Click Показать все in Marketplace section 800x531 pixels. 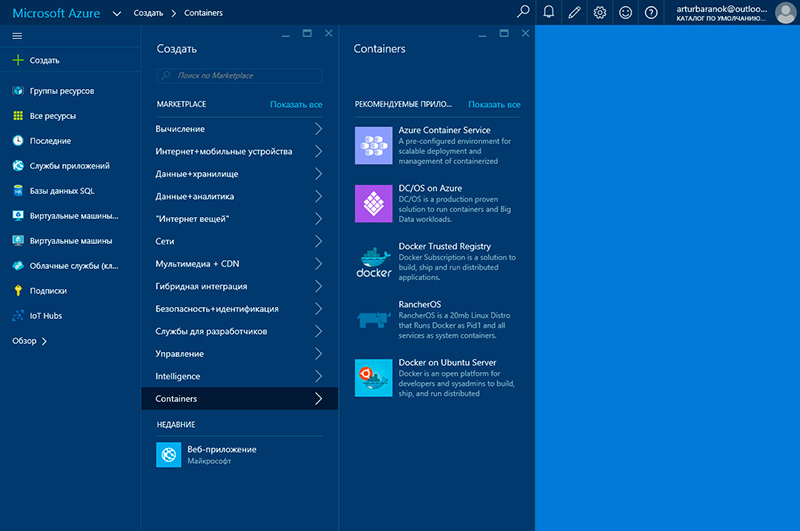296,105
